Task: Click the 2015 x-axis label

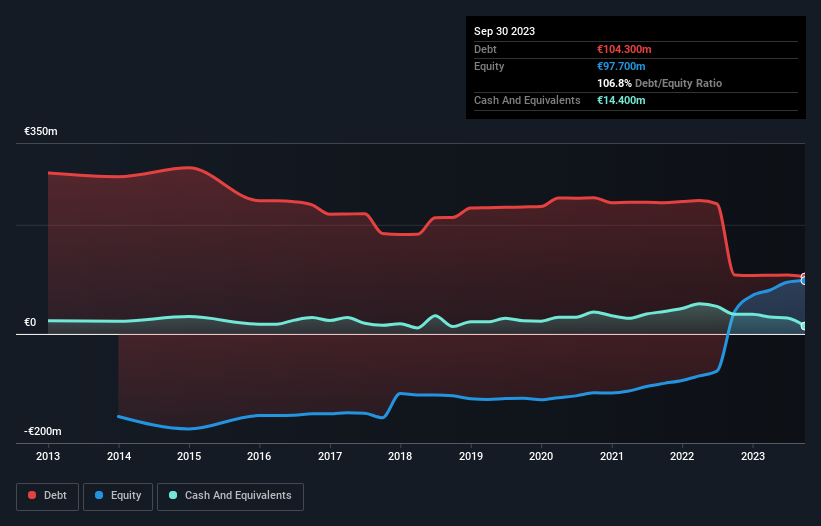Action: coord(189,456)
